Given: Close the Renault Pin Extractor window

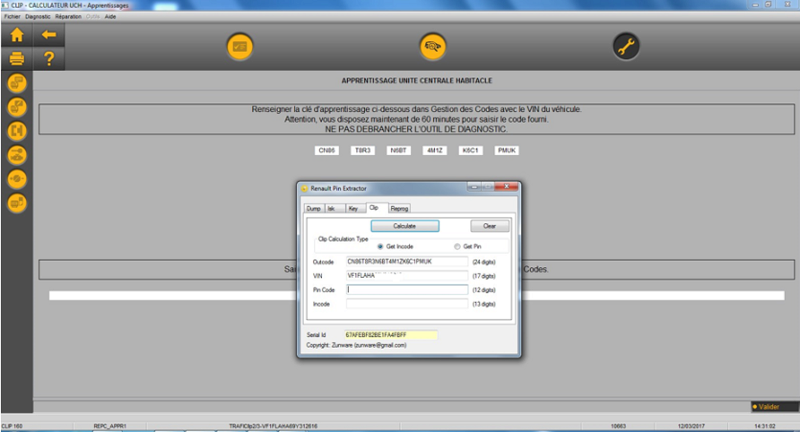Looking at the screenshot, I should [507, 187].
